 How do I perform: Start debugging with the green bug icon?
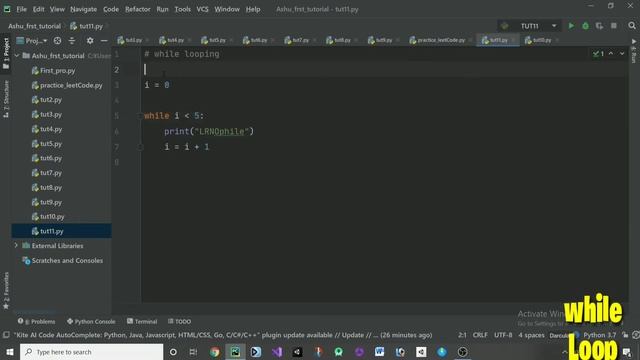[x=585, y=26]
